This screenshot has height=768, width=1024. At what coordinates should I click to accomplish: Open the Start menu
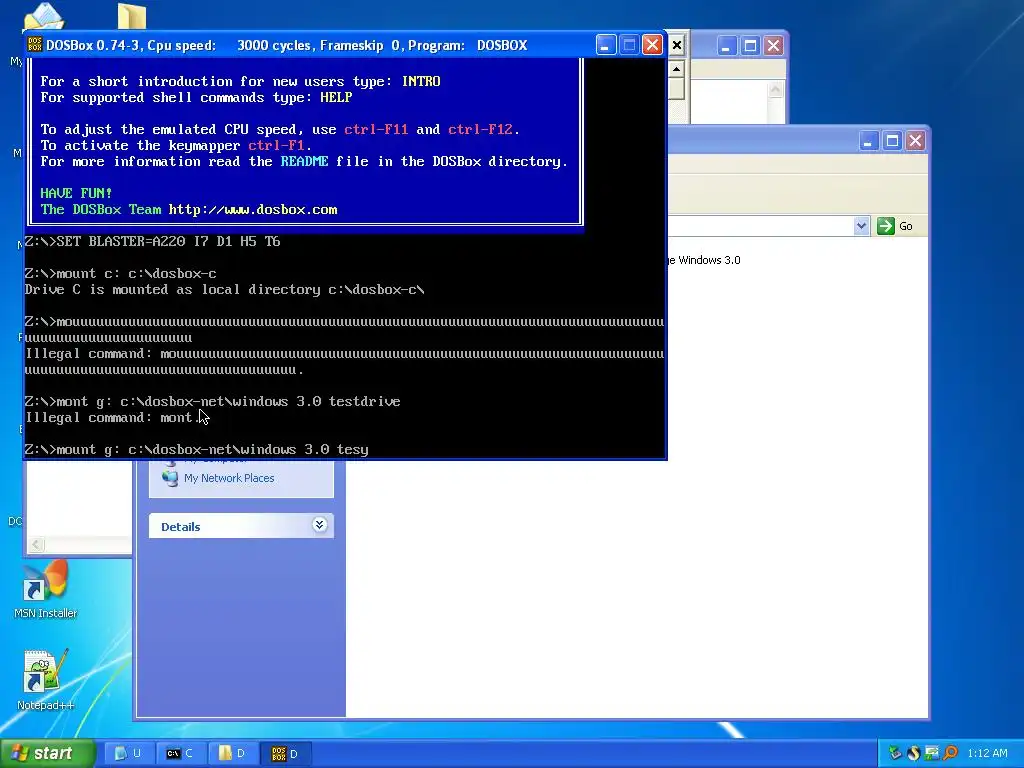tap(48, 753)
